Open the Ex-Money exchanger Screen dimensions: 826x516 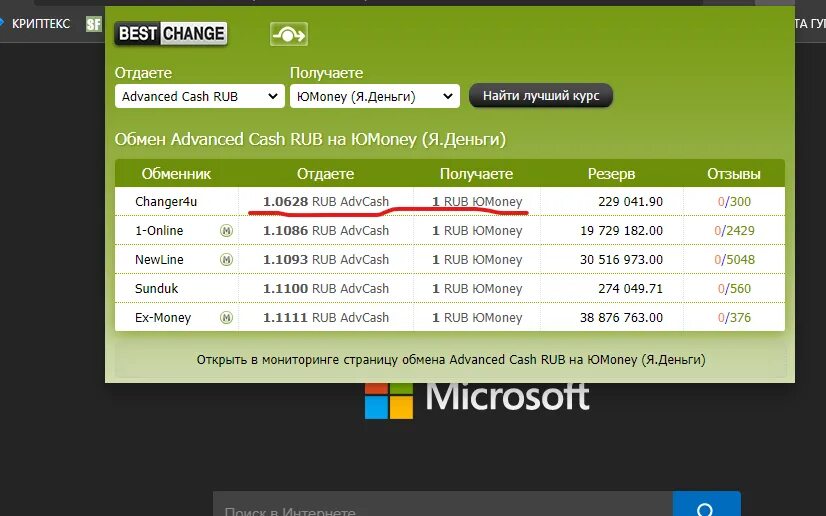click(x=163, y=317)
